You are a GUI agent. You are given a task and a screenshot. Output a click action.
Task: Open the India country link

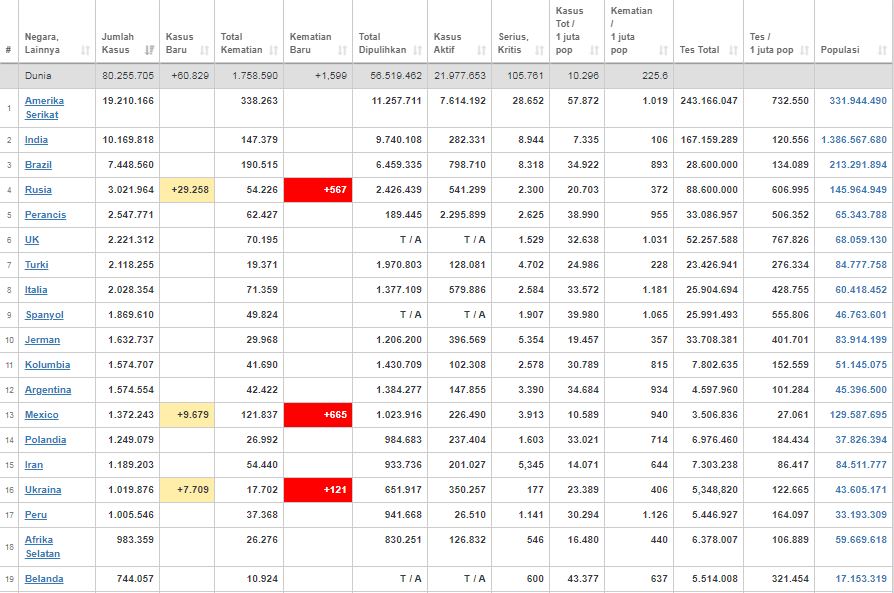coord(36,140)
